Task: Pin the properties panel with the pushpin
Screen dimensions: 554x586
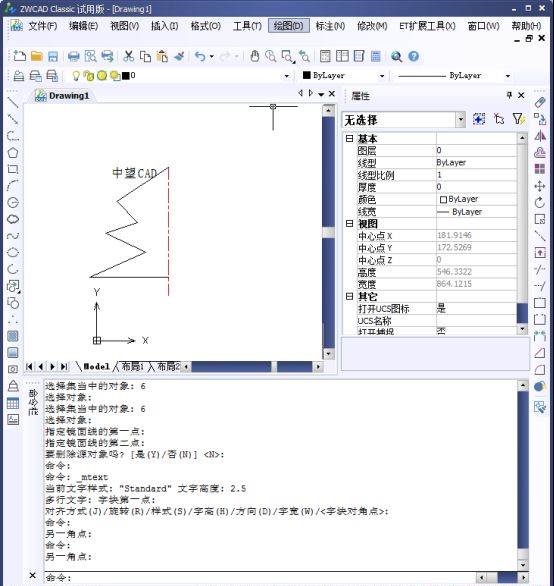Action: [509, 95]
